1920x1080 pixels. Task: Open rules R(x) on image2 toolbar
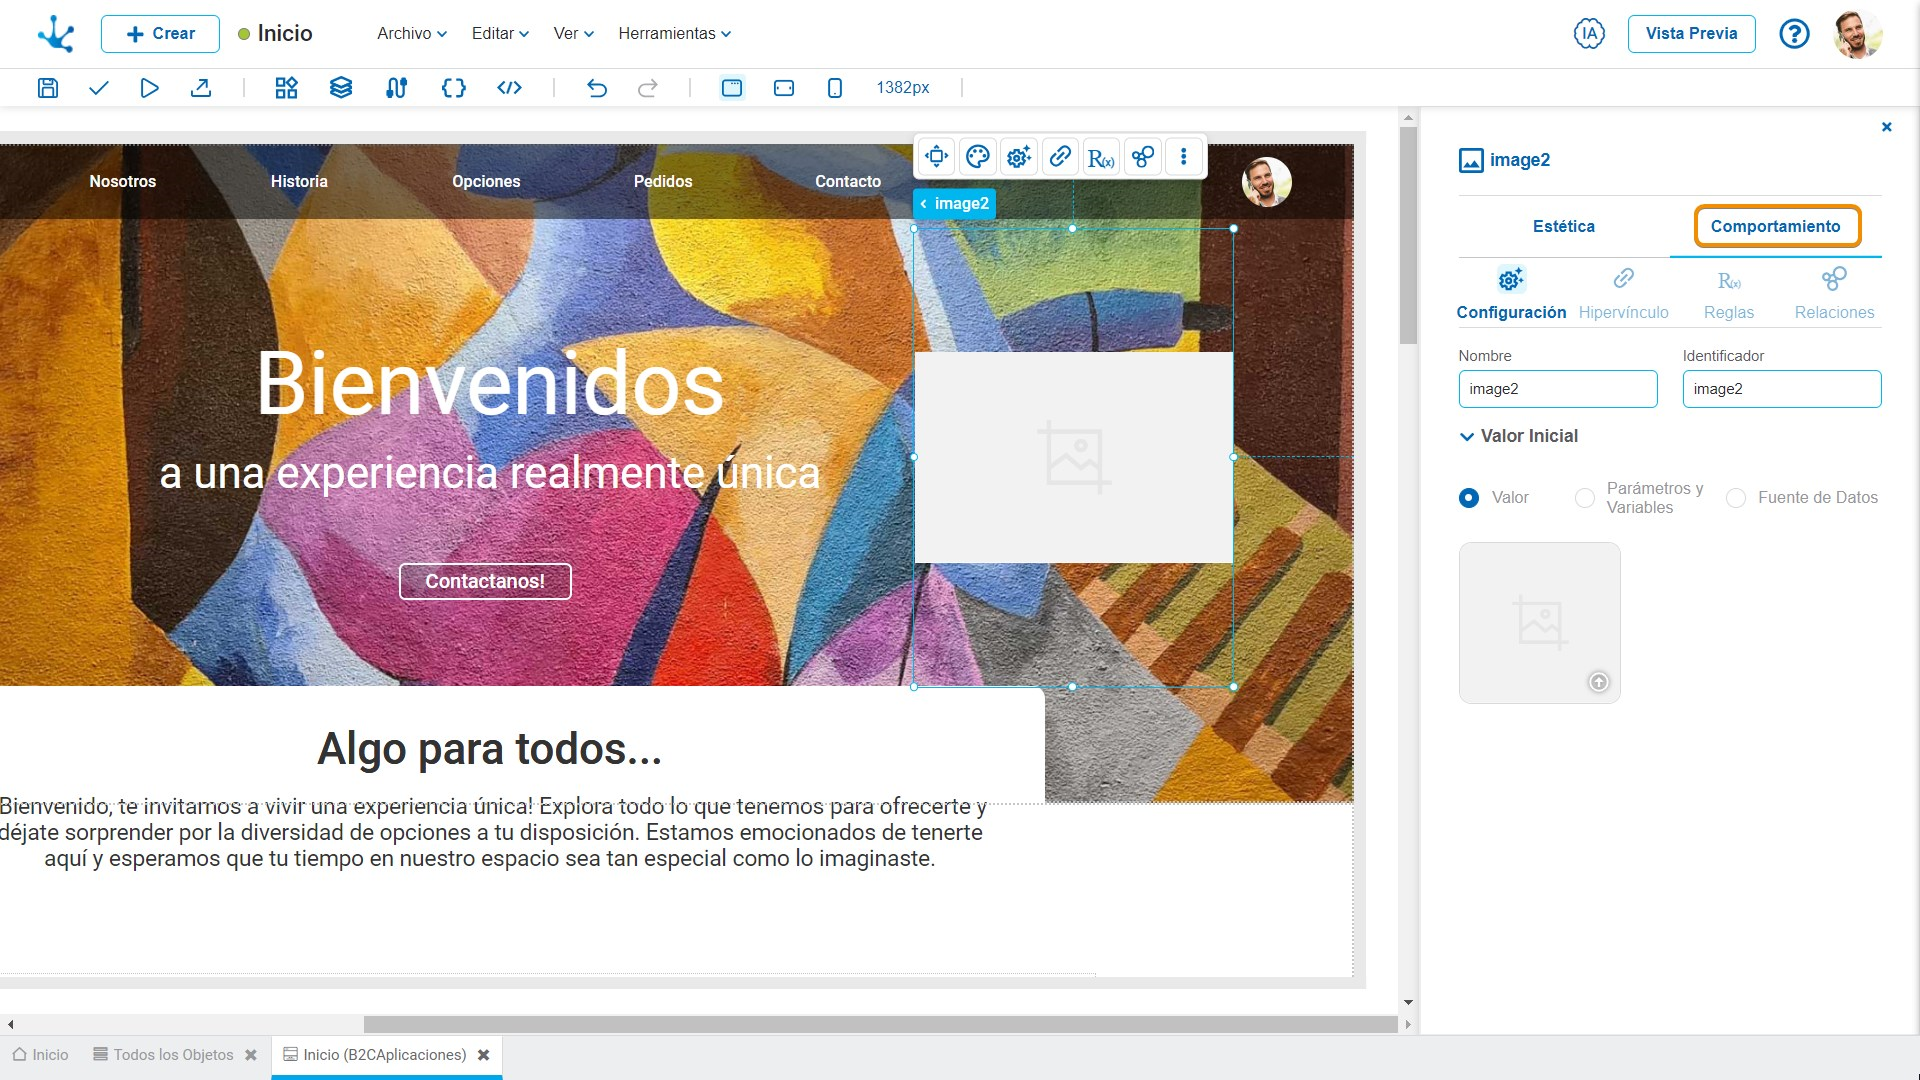point(1101,157)
